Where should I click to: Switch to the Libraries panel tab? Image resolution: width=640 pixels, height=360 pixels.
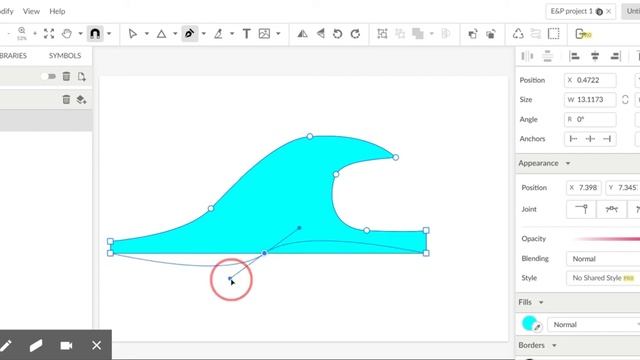click(x=12, y=56)
